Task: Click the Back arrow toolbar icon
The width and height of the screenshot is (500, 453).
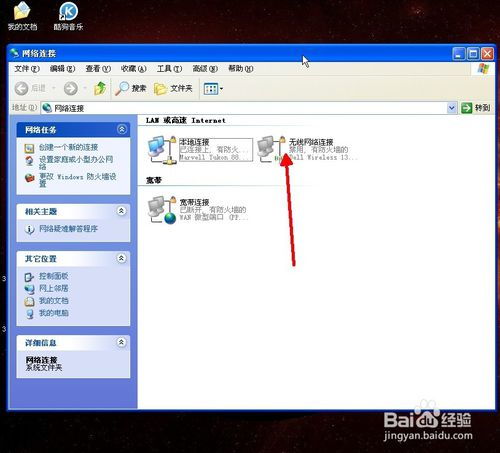Action: point(22,88)
